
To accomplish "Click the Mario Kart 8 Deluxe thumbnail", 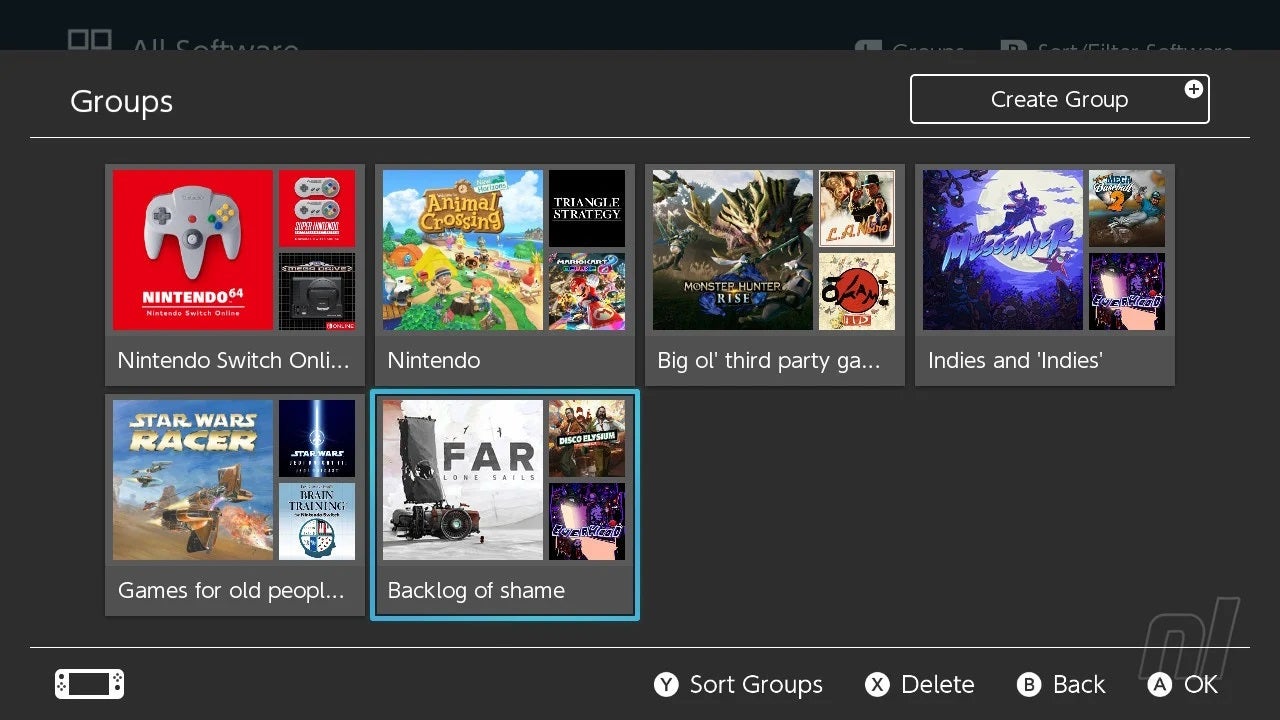I will click(587, 291).
